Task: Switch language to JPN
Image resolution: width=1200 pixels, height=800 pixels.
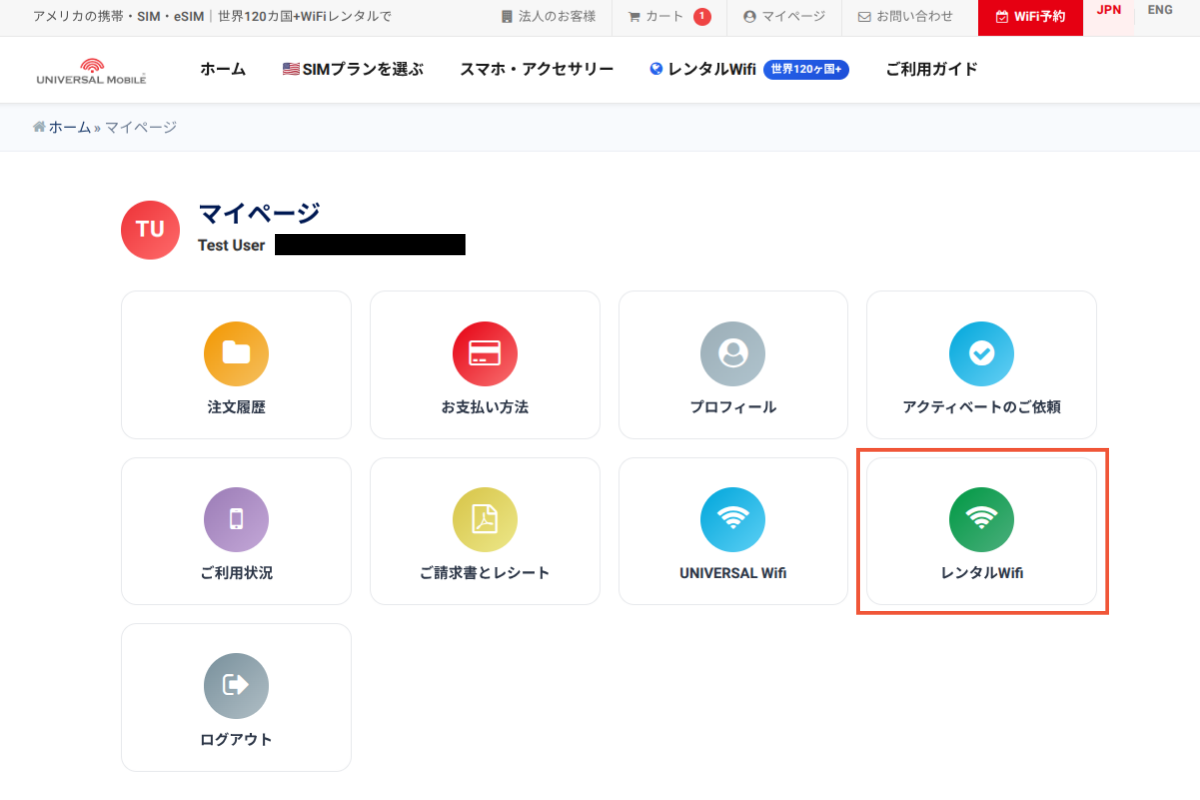Action: click(x=1109, y=10)
